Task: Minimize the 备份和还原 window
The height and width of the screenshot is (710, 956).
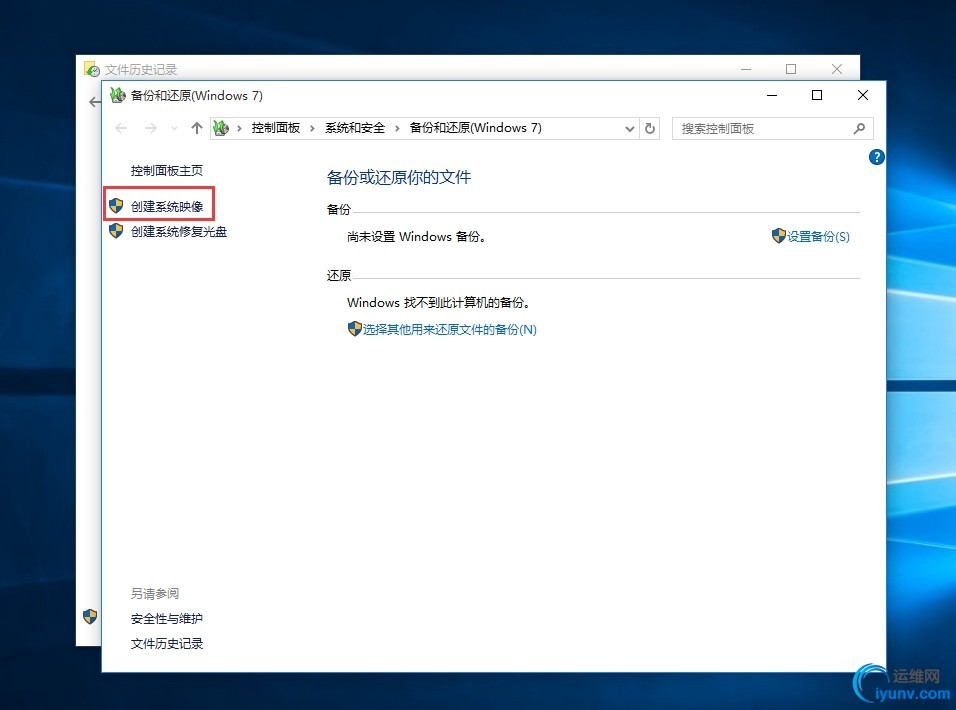Action: point(772,96)
